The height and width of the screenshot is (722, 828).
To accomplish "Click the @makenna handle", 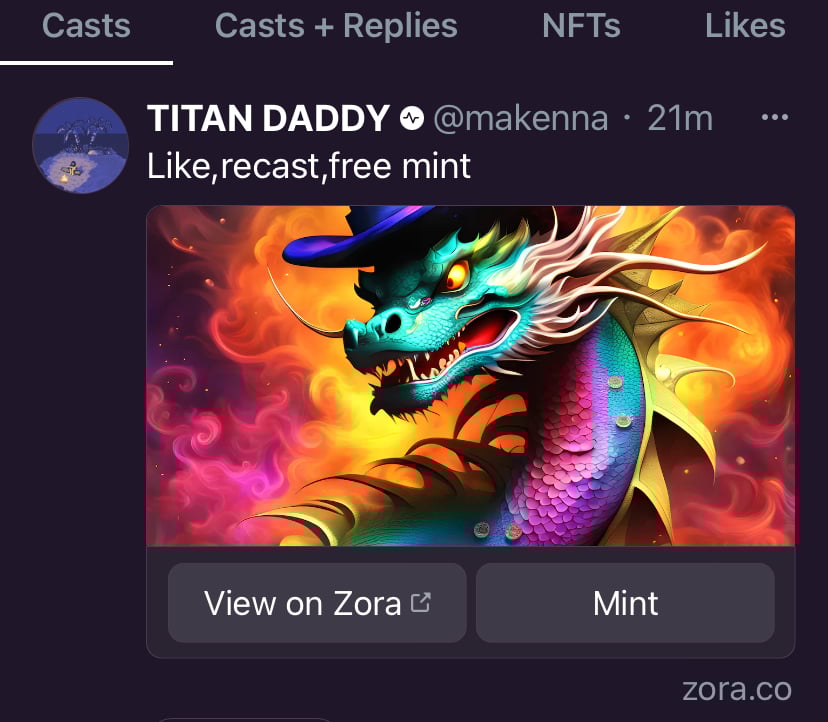I will coord(521,118).
